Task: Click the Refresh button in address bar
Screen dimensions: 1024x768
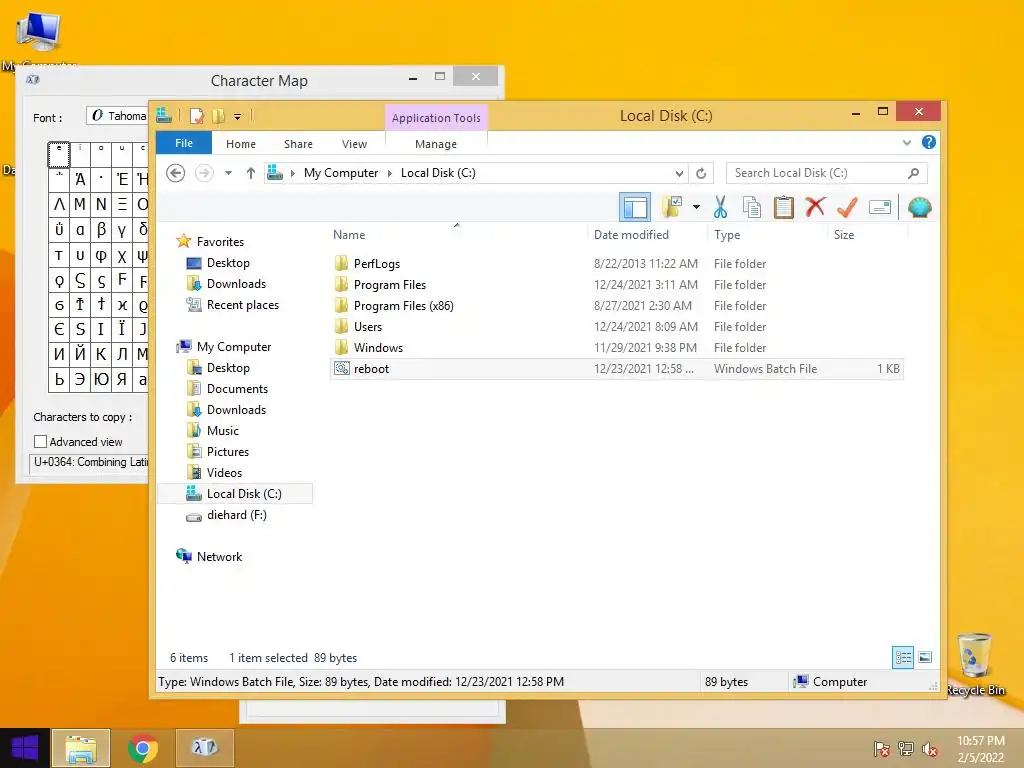Action: 701,173
